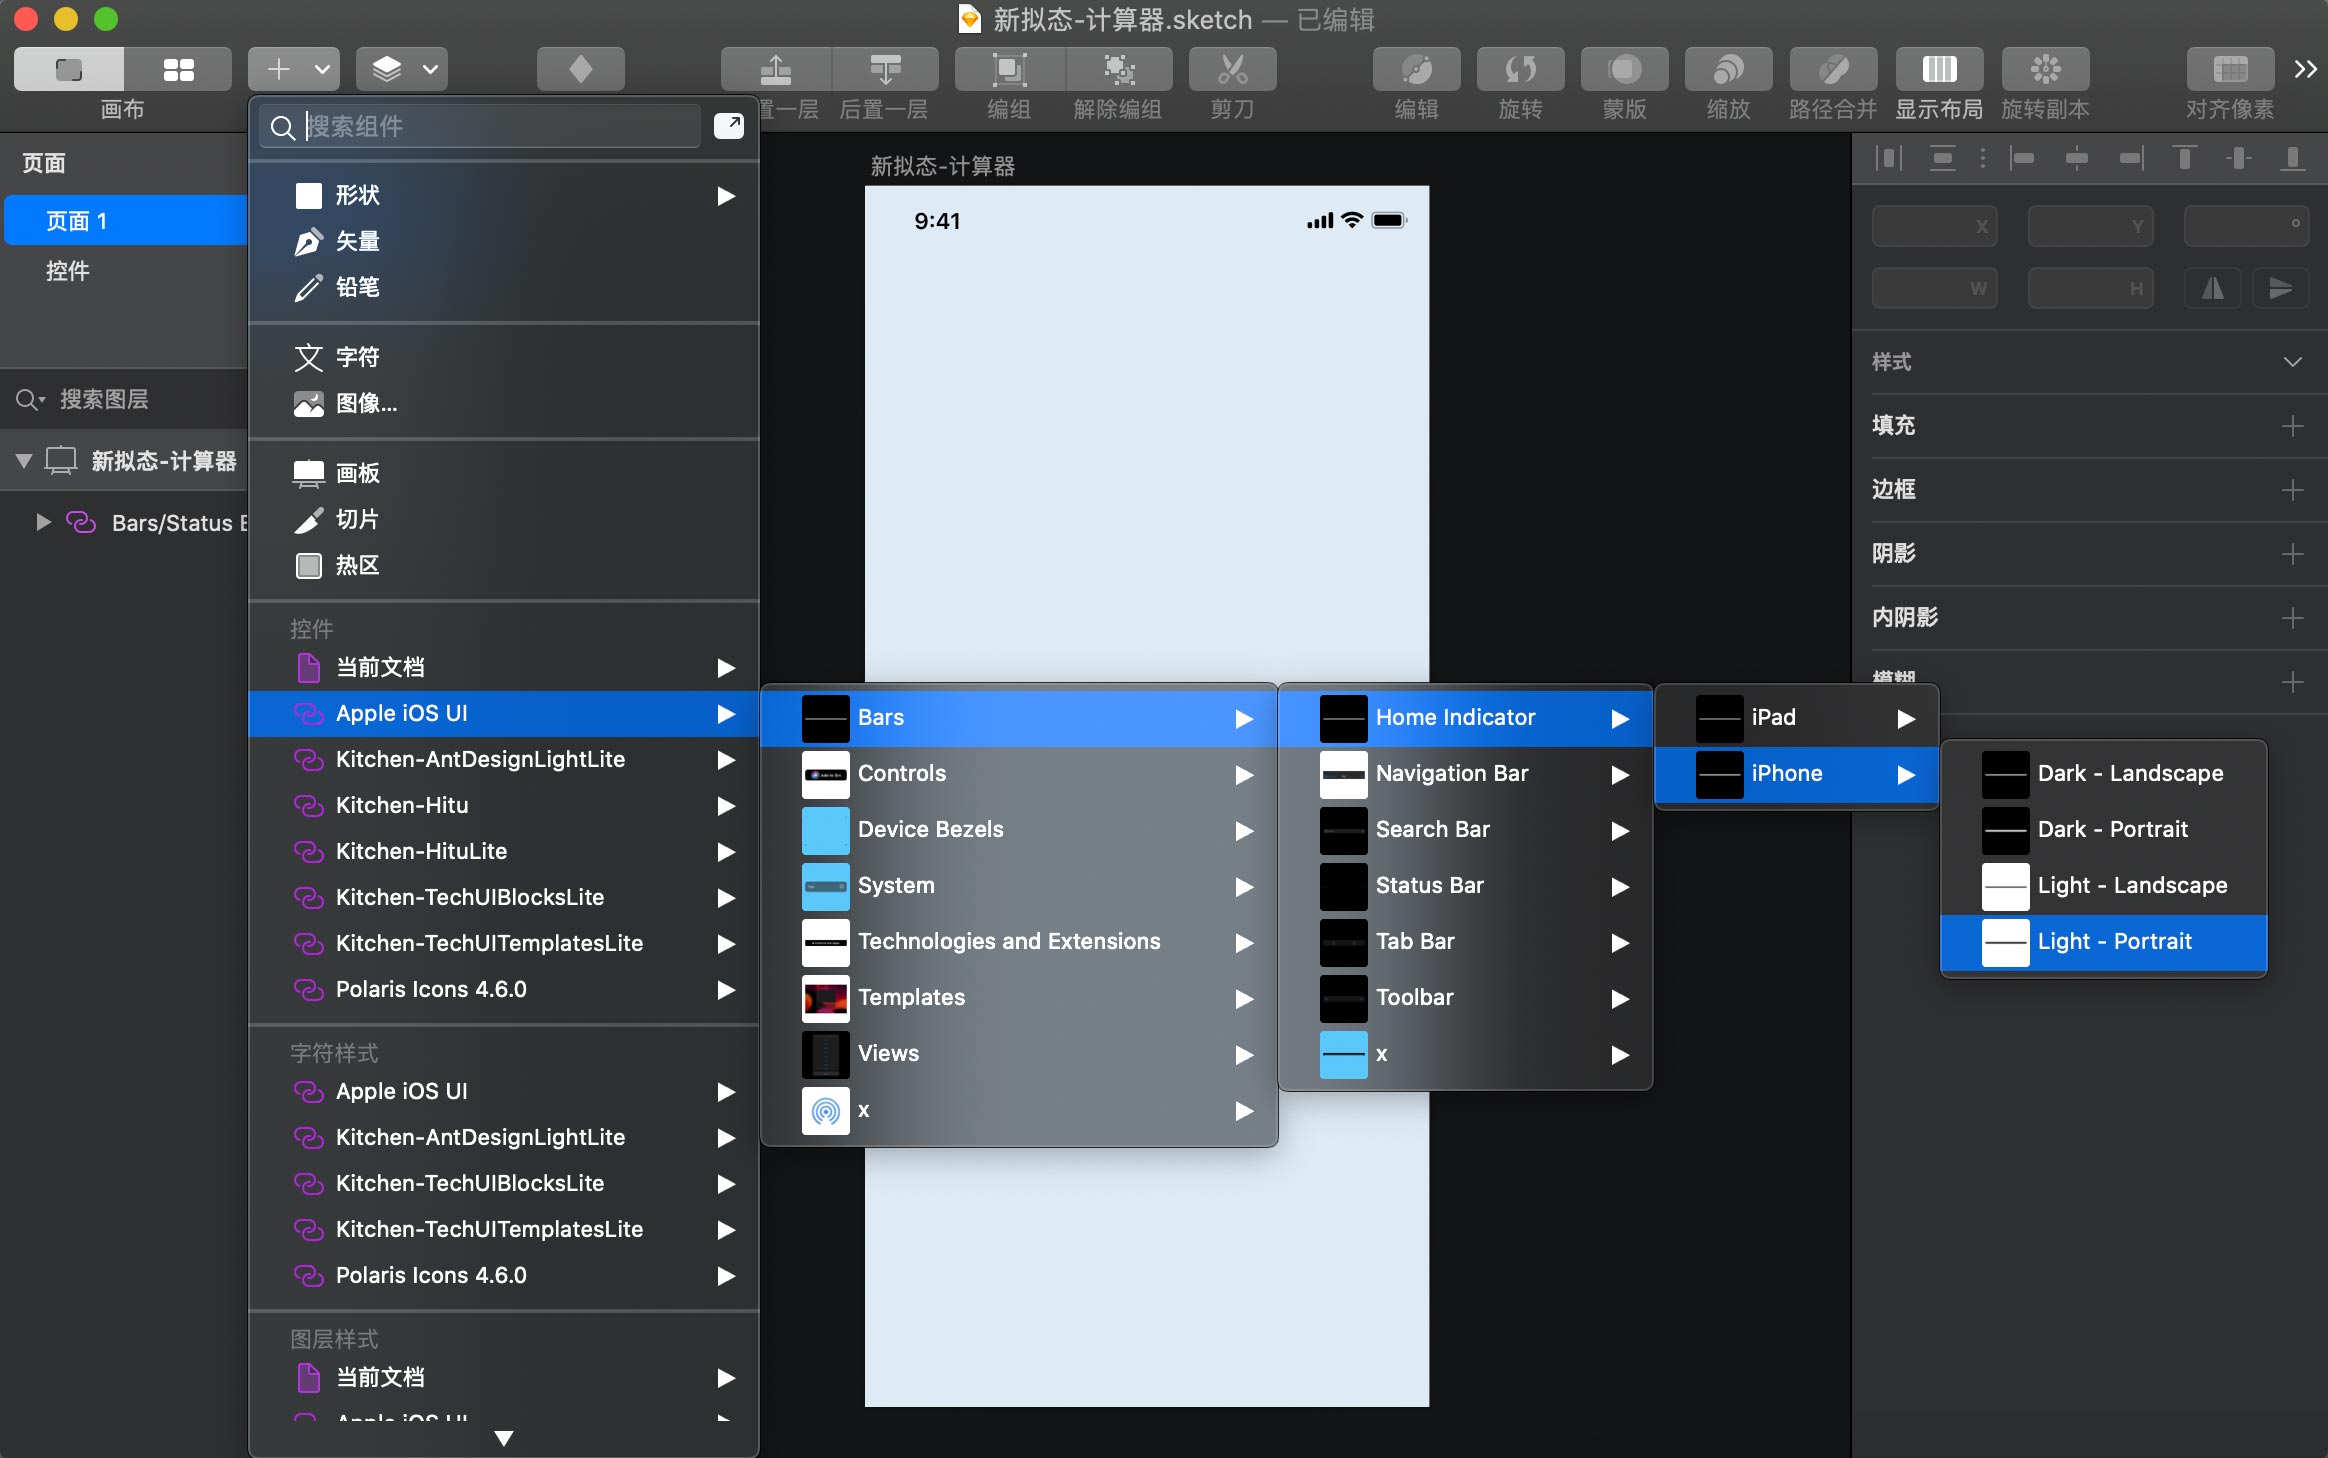
Task: Choose Light - Landscape home indicator
Action: click(x=2104, y=885)
